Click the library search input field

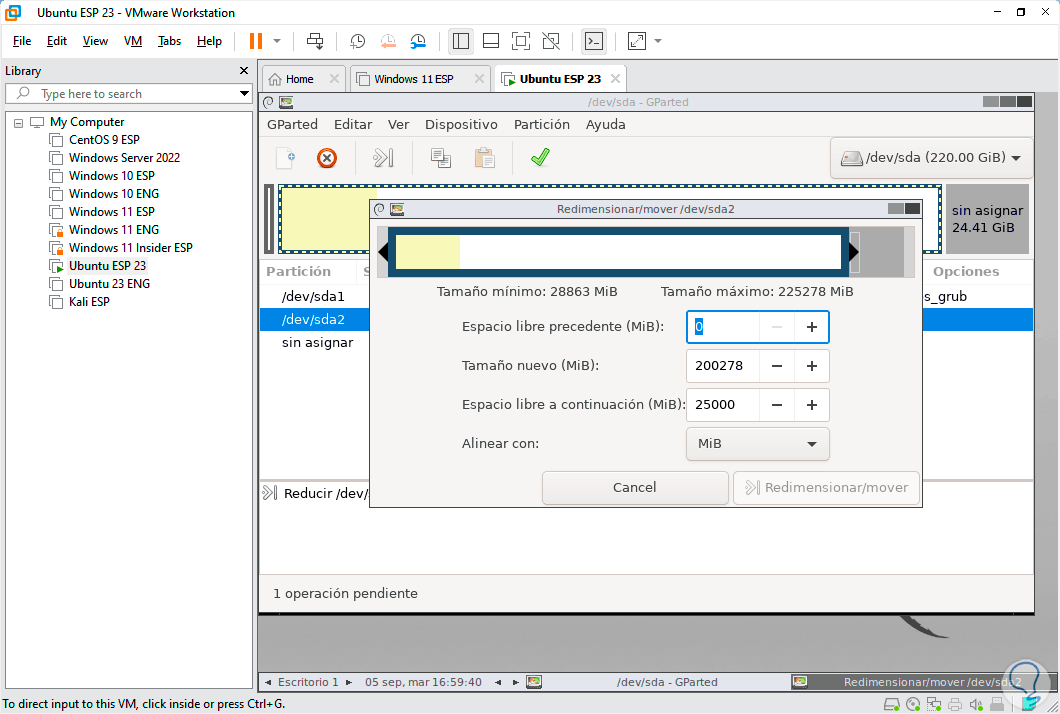[128, 93]
